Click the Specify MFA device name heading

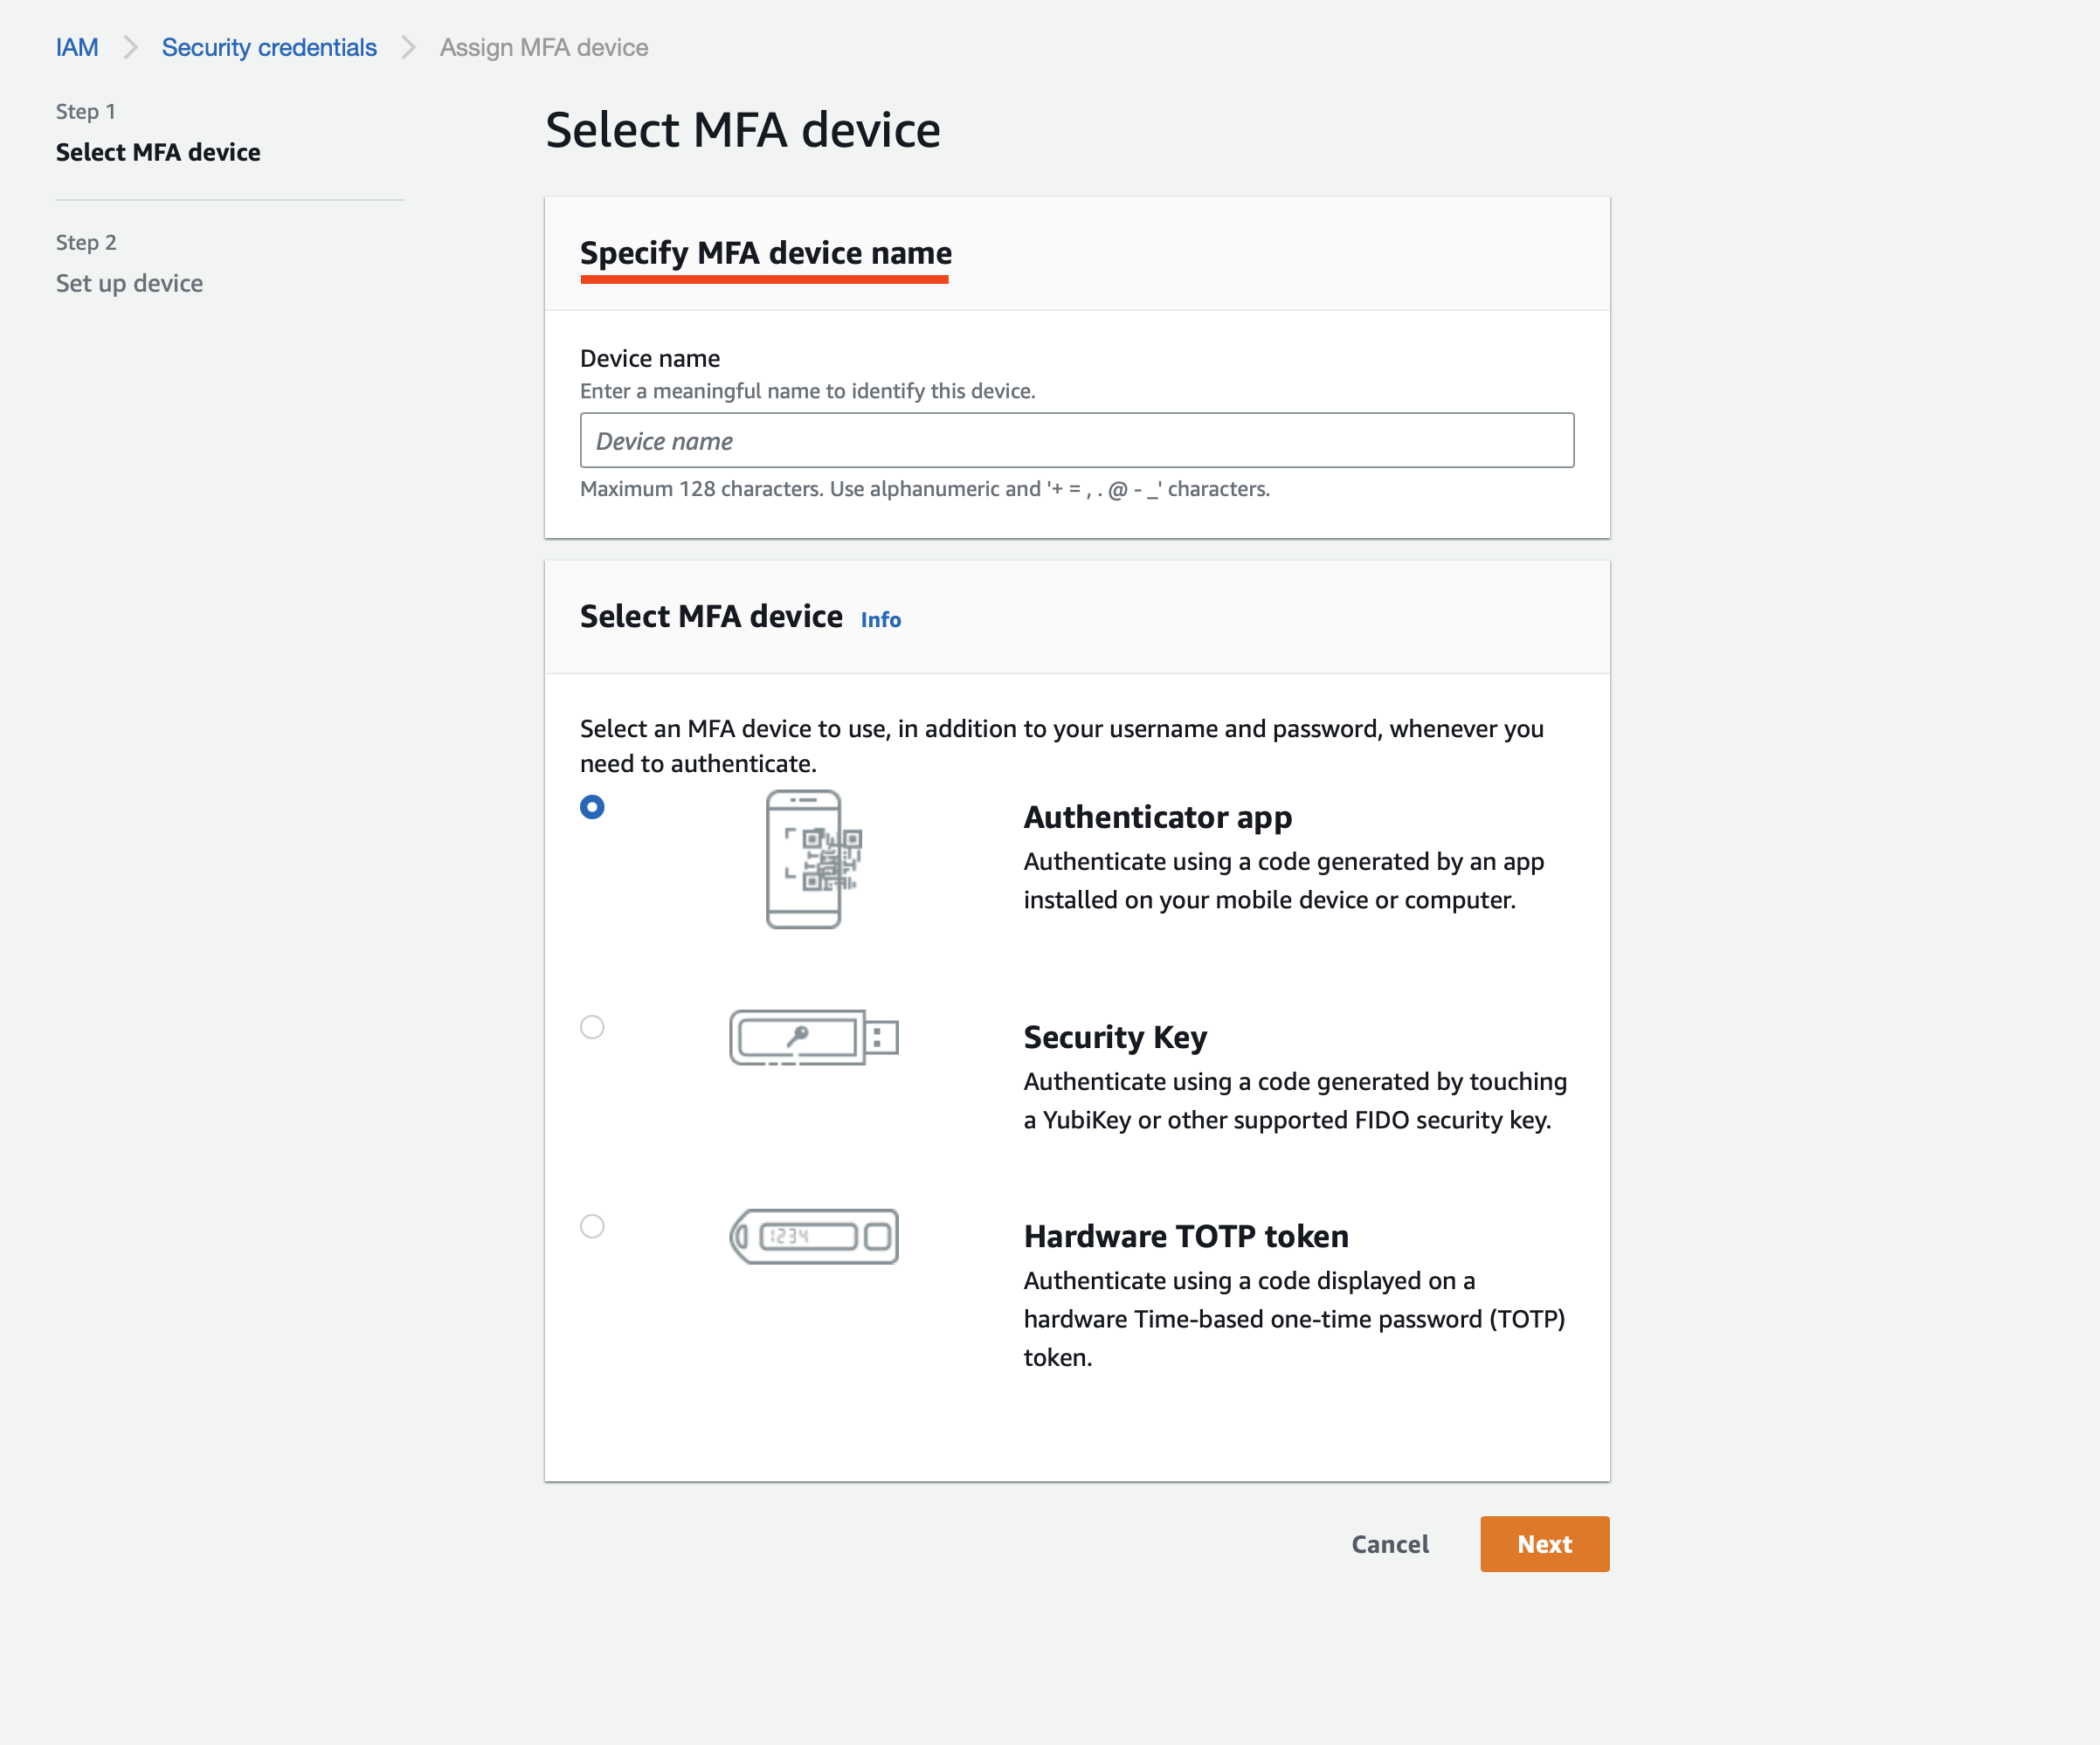765,252
